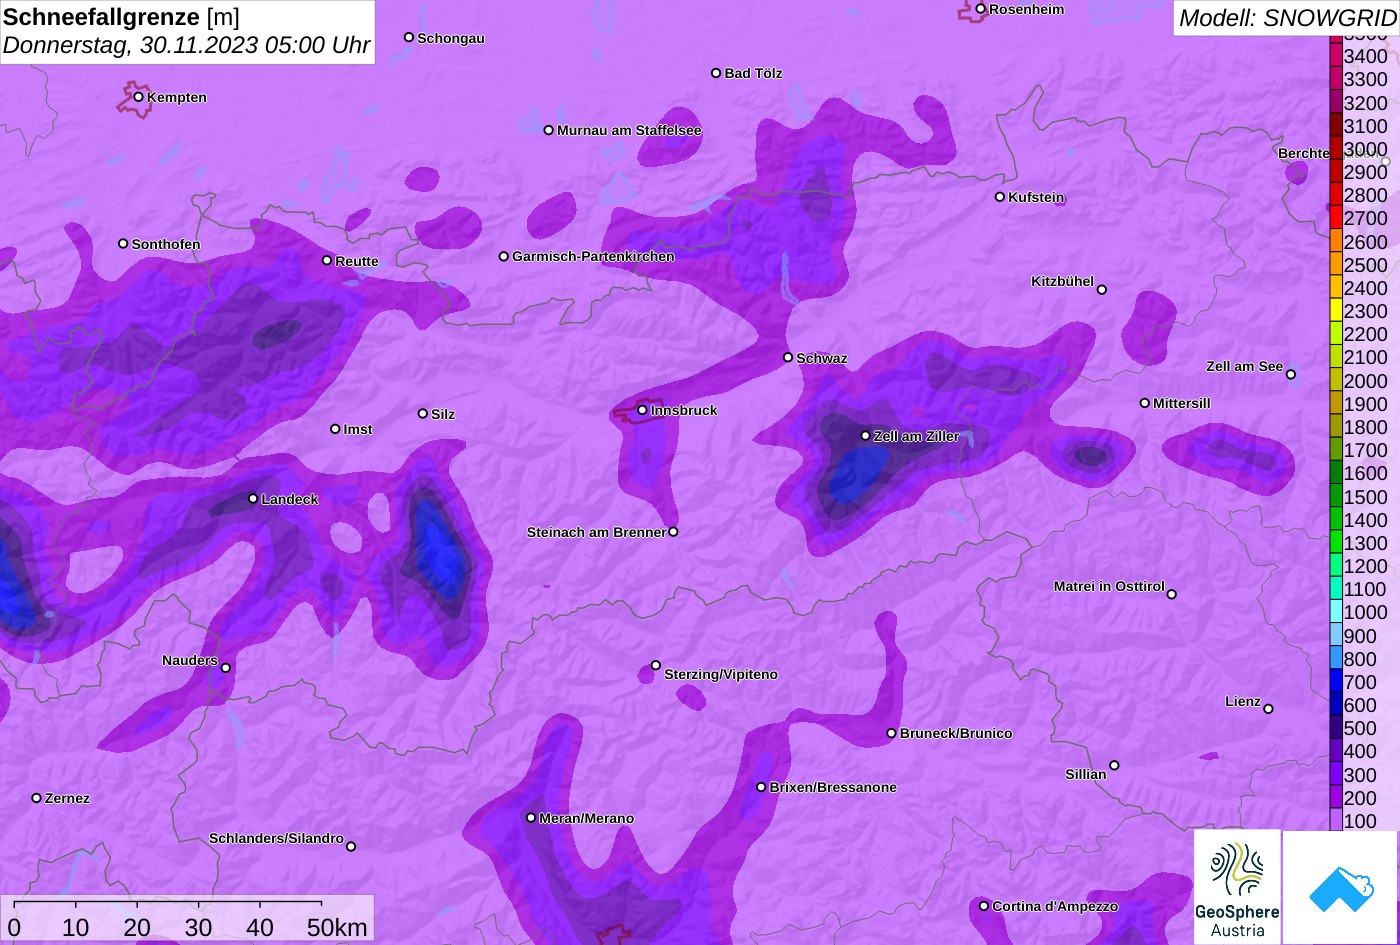Click the Murnau am Staffelsee label
This screenshot has width=1400, height=945.
tap(629, 130)
